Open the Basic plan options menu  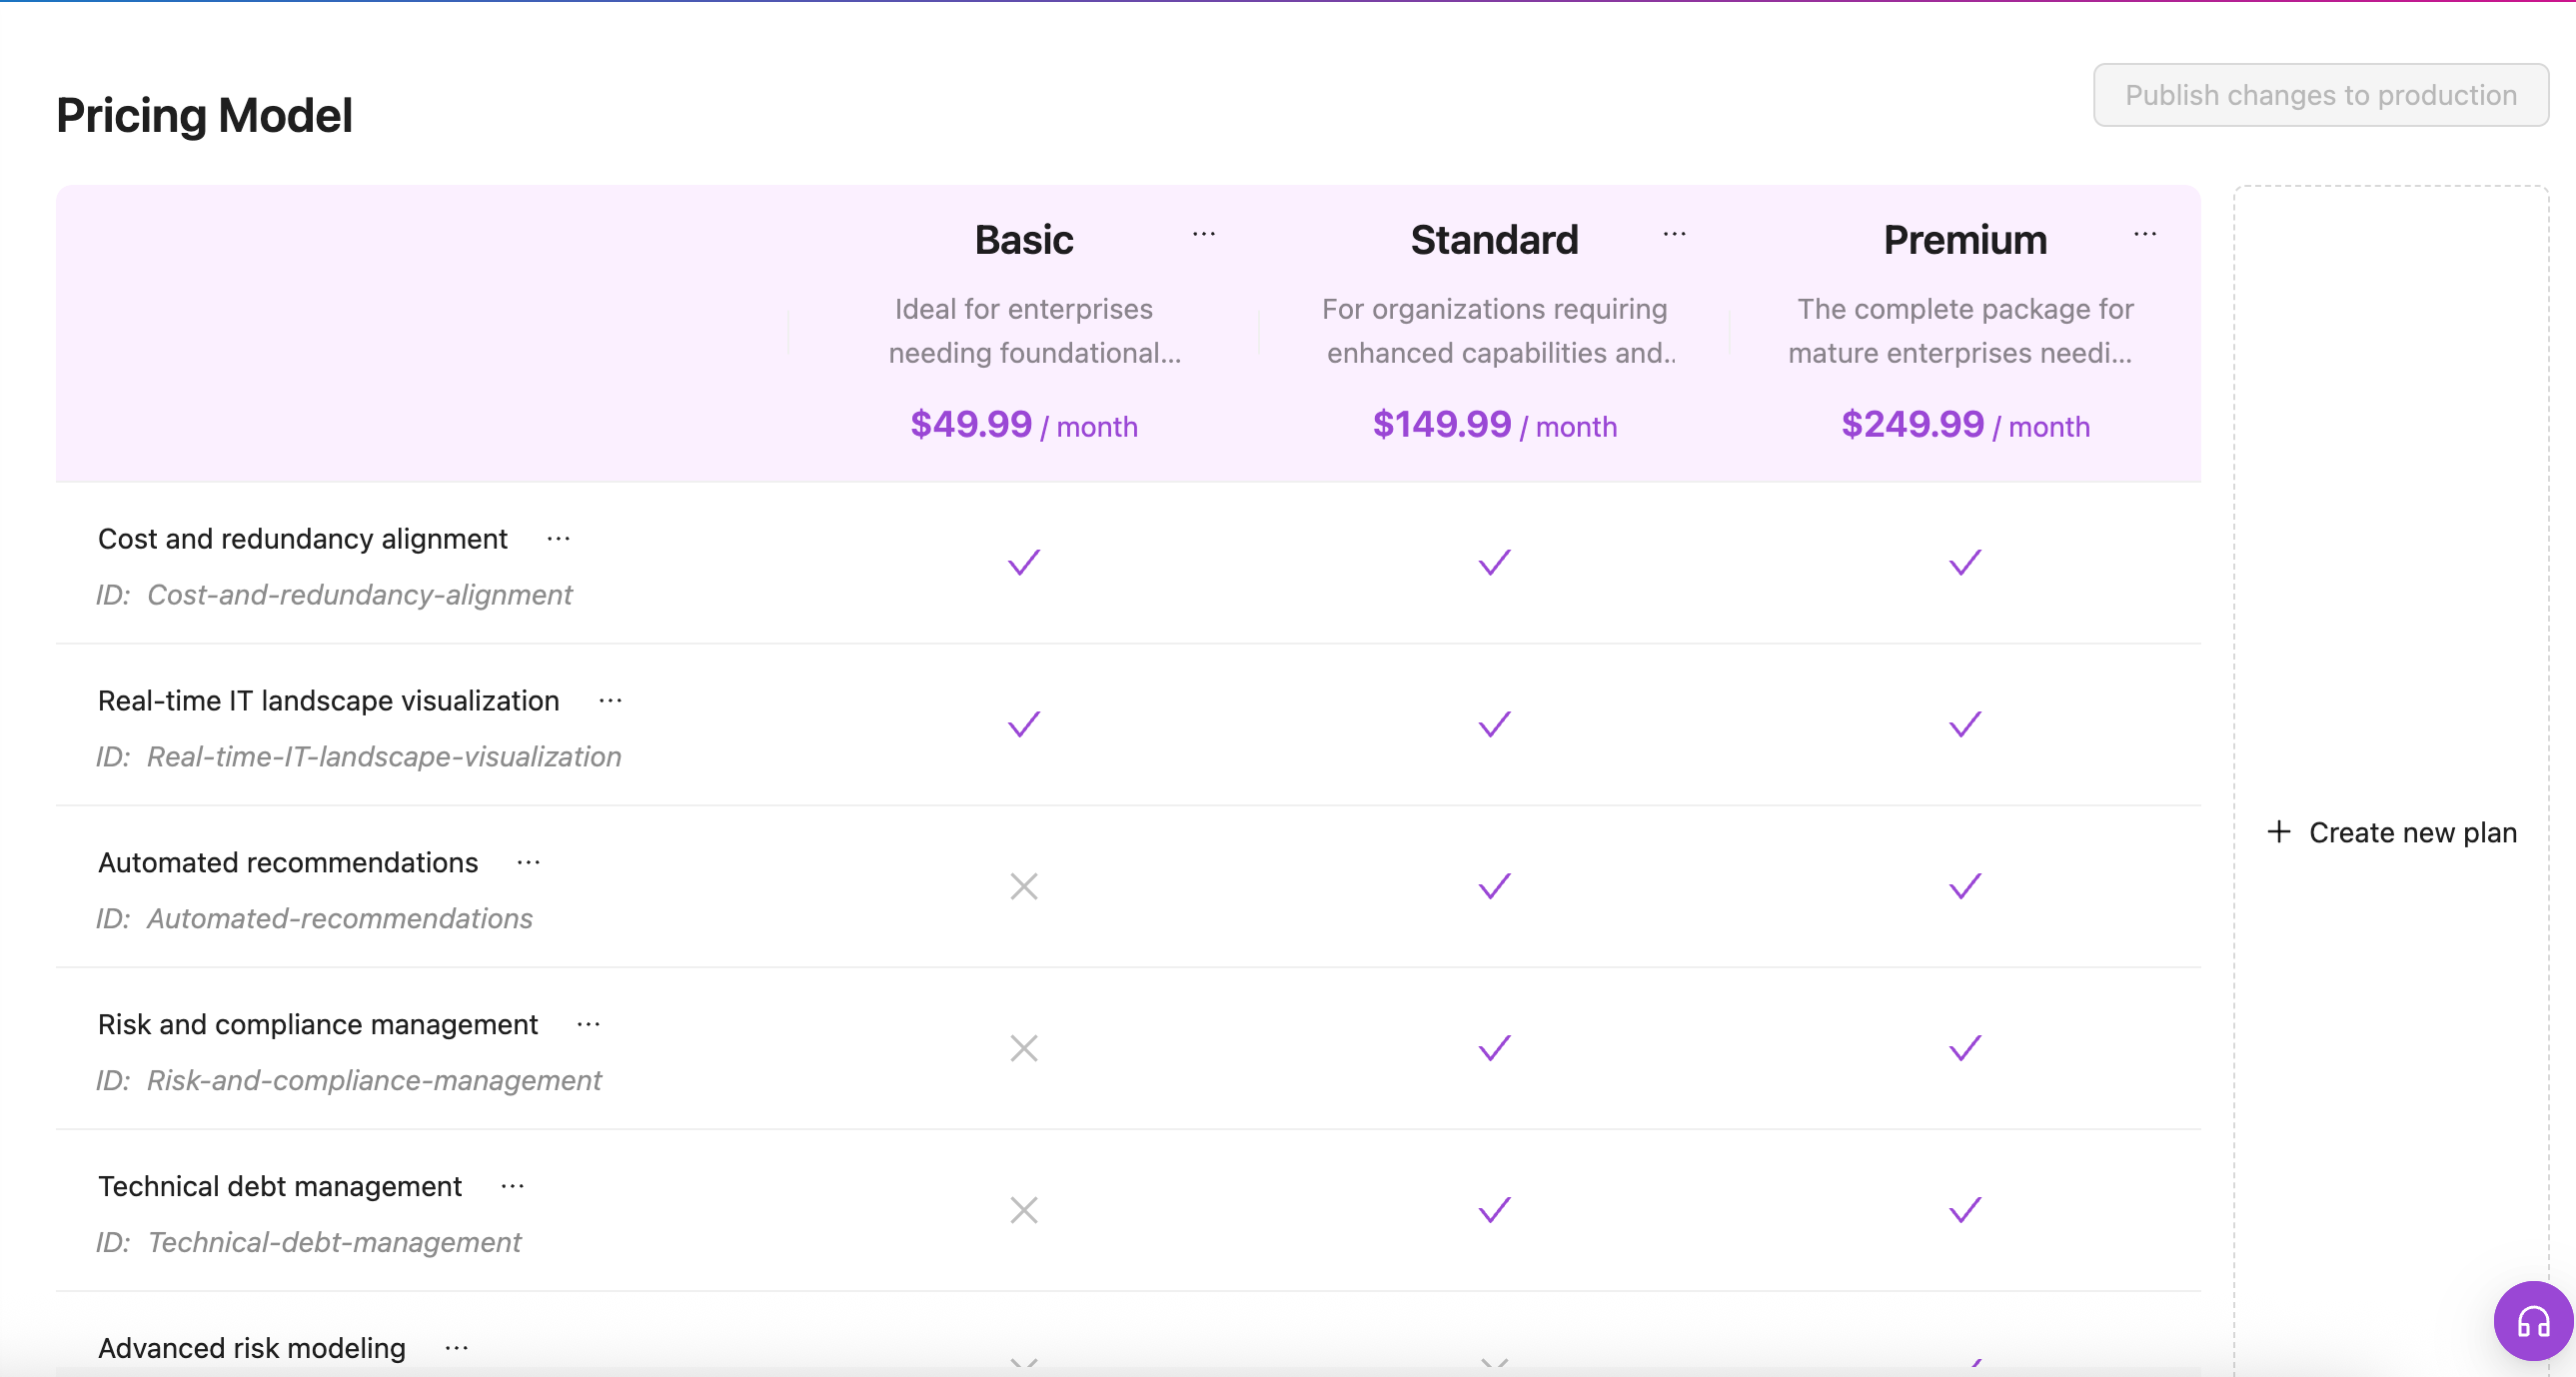[1204, 235]
